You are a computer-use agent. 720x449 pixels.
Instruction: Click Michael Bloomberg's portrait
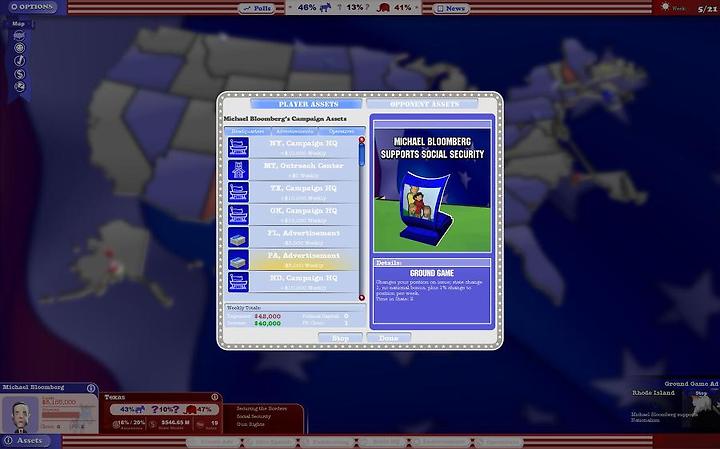20,415
